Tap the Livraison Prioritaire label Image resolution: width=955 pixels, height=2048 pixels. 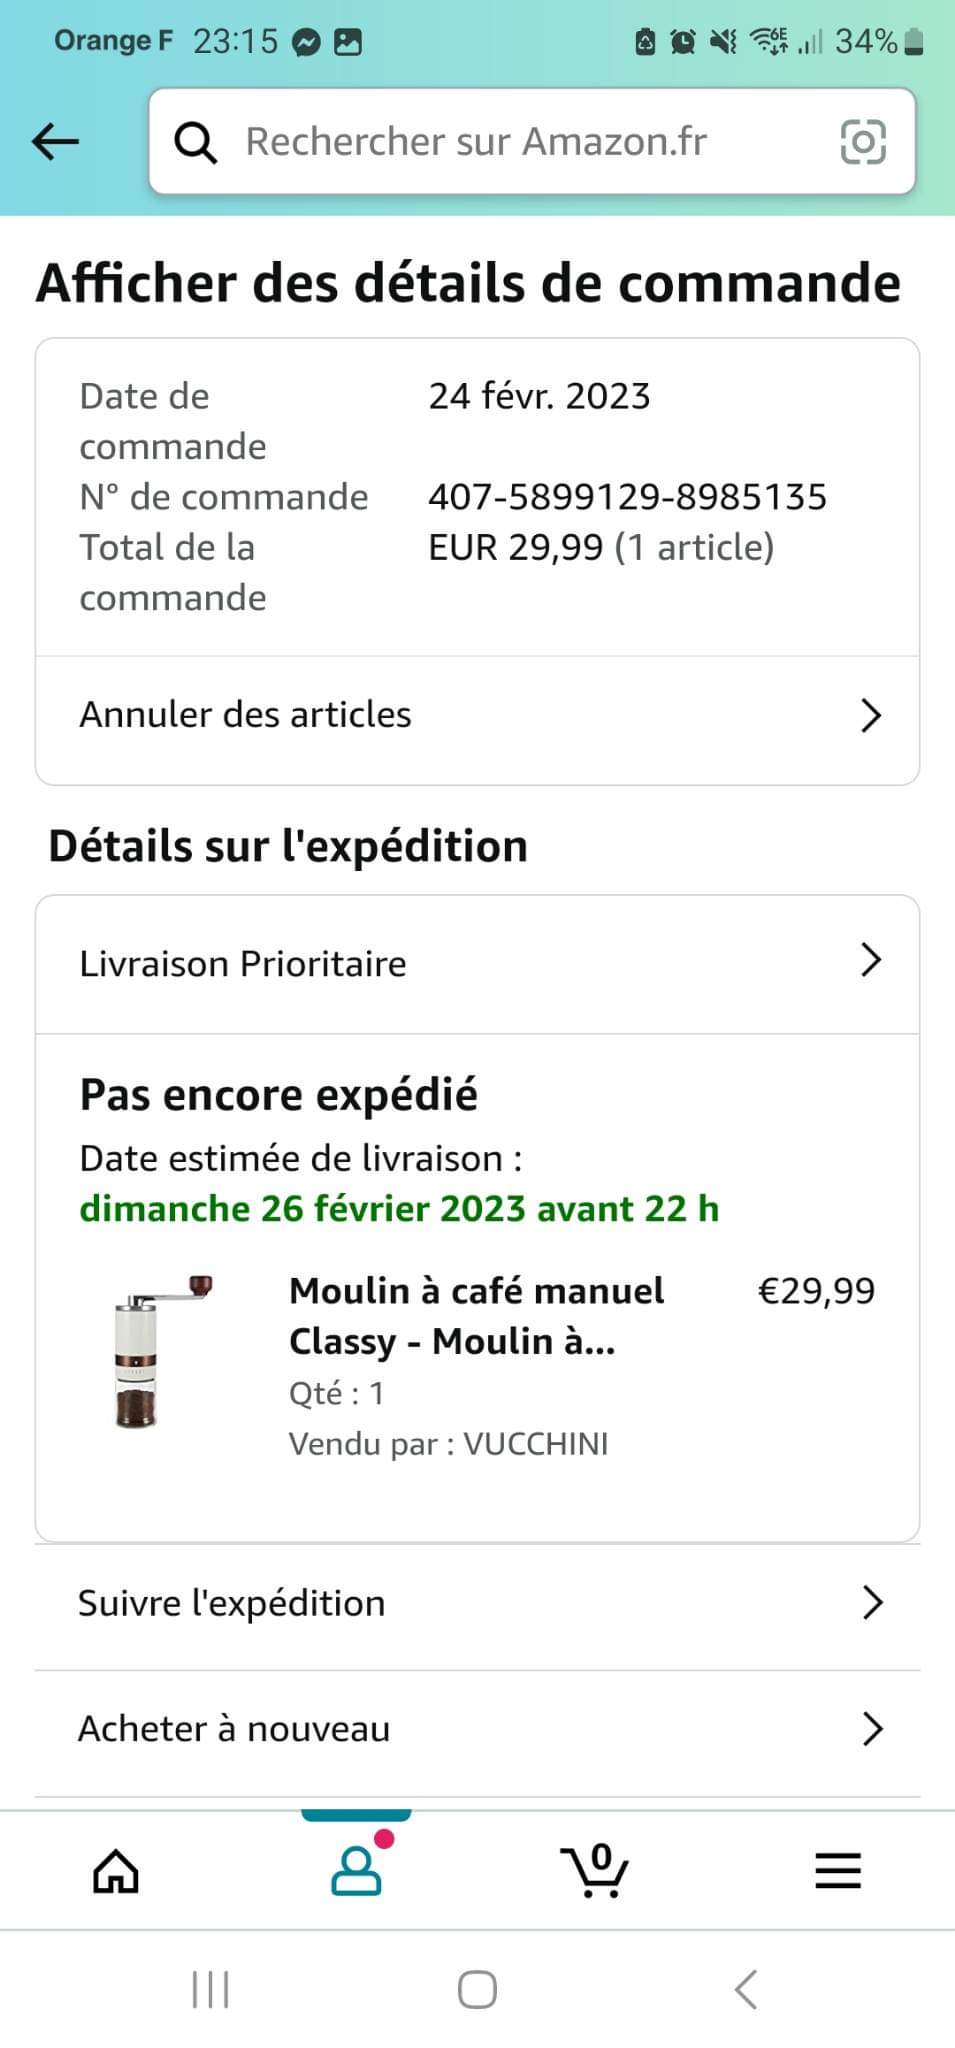(x=243, y=964)
